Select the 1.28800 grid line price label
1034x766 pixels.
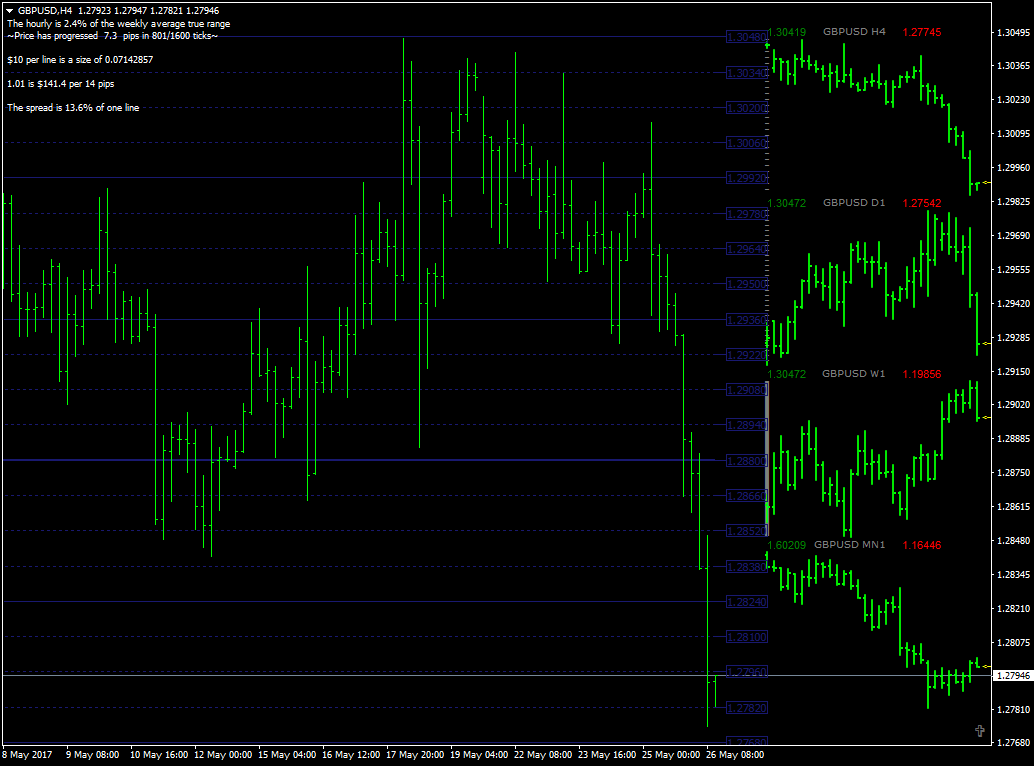click(x=746, y=461)
